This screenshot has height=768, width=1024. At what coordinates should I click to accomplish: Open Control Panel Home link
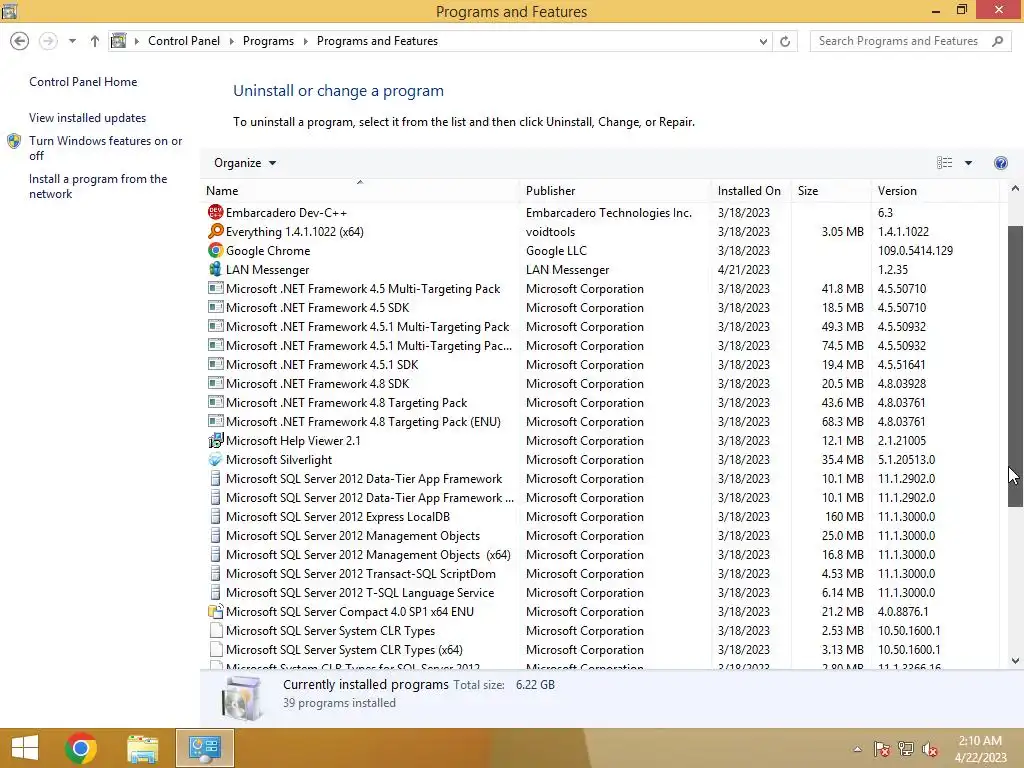[x=83, y=82]
